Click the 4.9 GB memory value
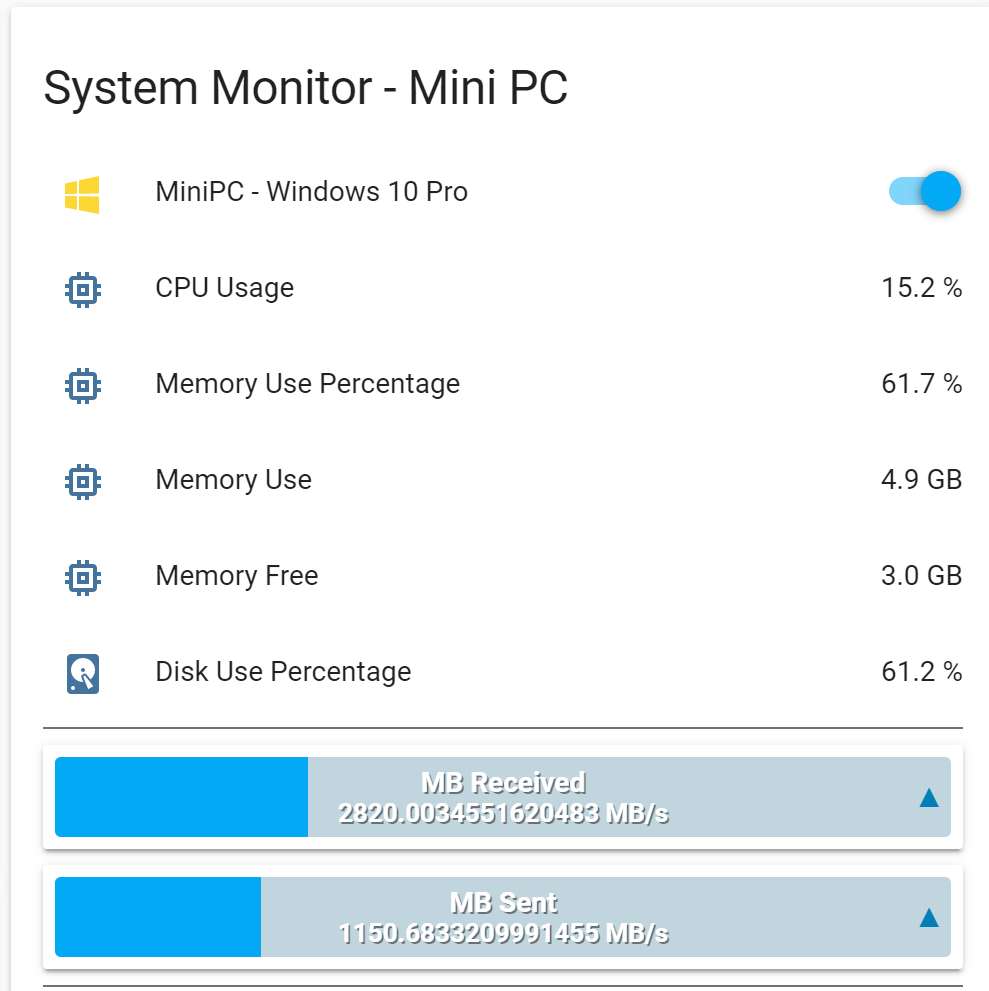 [x=921, y=480]
